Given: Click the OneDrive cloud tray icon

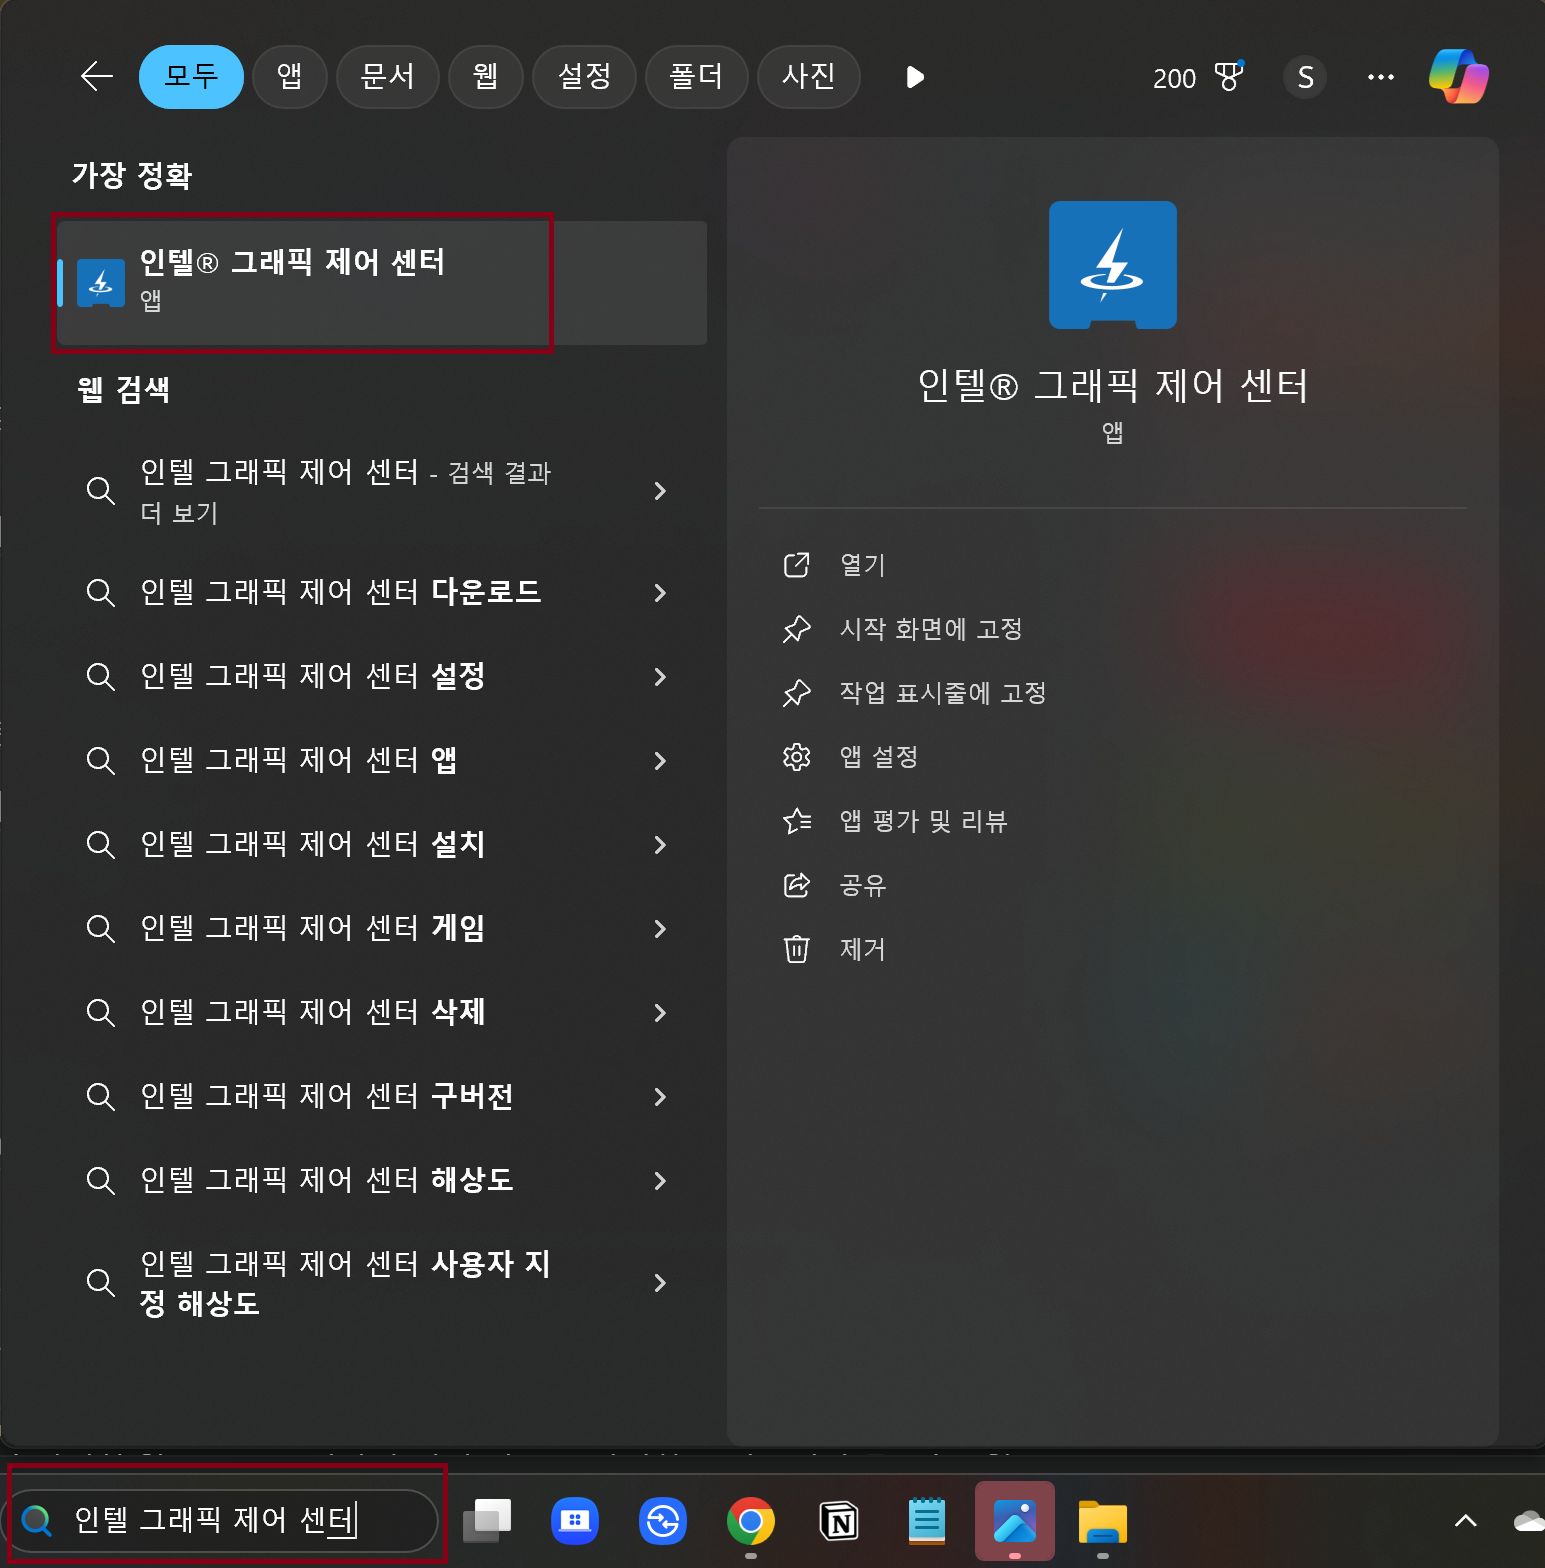Looking at the screenshot, I should point(1529,1521).
